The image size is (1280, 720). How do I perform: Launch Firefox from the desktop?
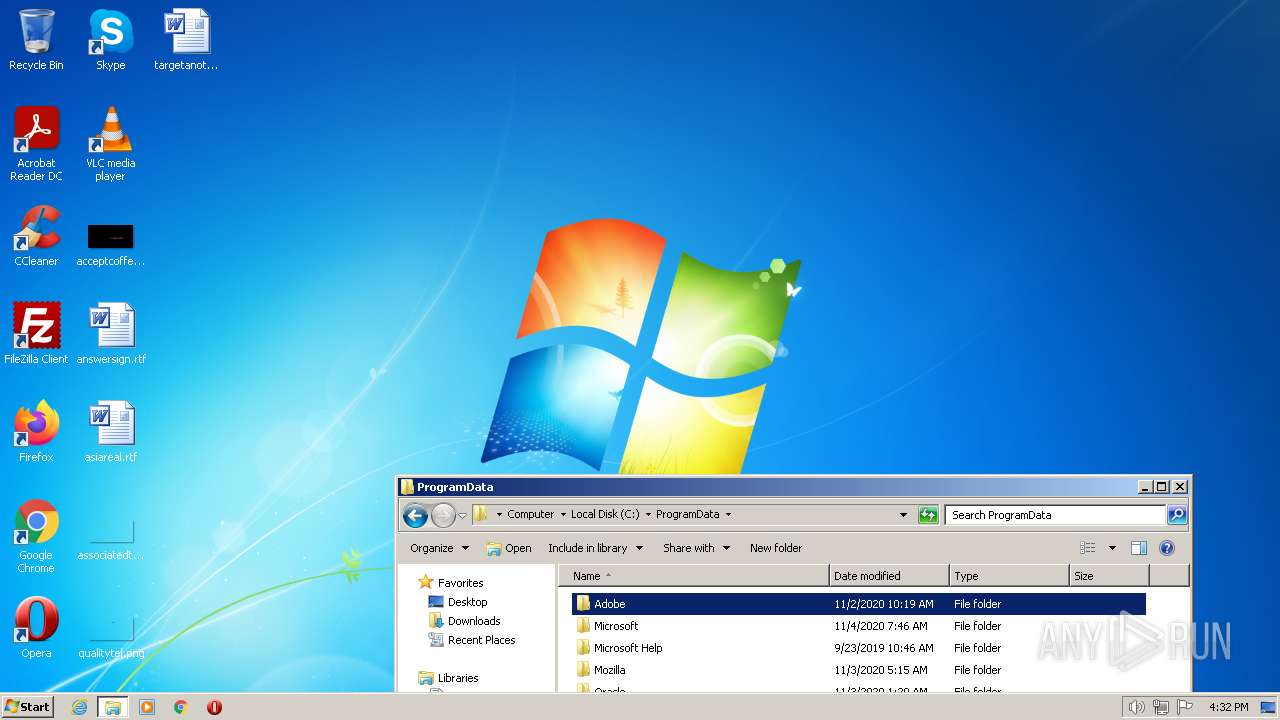pyautogui.click(x=36, y=432)
